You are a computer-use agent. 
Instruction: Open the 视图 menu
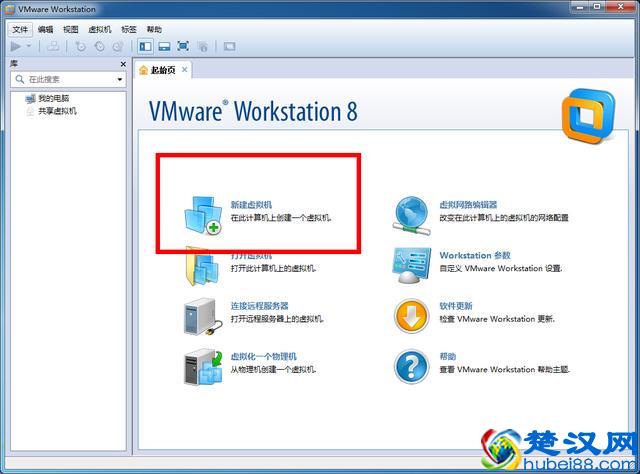(x=70, y=29)
